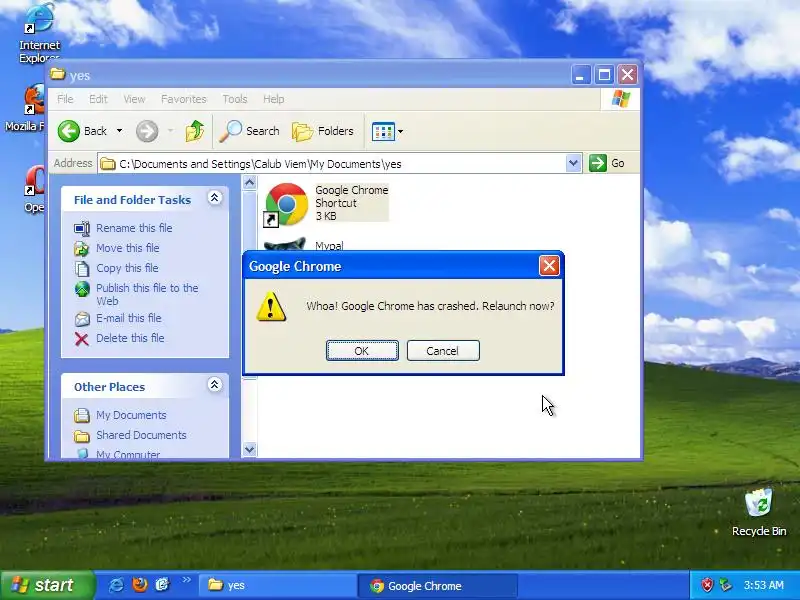Click third Quick Launch icon
Image resolution: width=800 pixels, height=600 pixels.
tap(163, 585)
